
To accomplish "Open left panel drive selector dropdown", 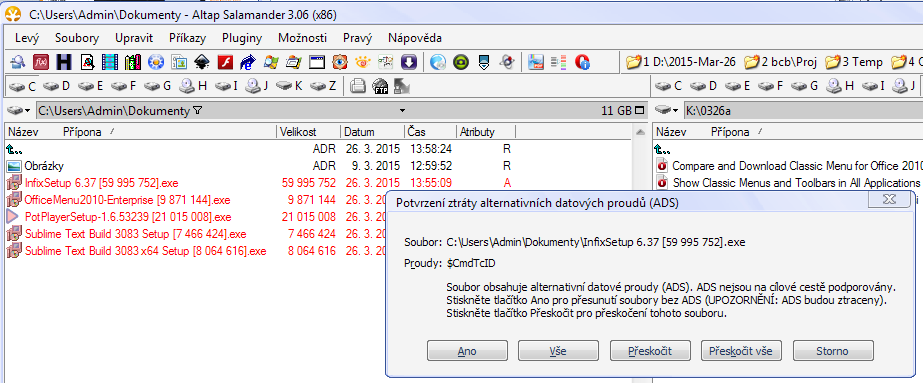I will 18,111.
